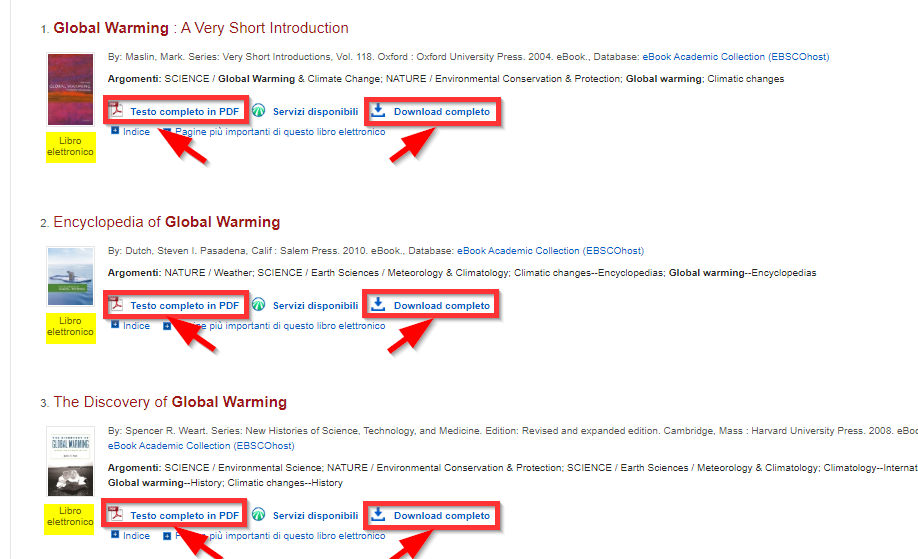918x559 pixels.
Task: Click Servizi disponibili icon for The Discovery of Global Warming
Action: coord(259,515)
